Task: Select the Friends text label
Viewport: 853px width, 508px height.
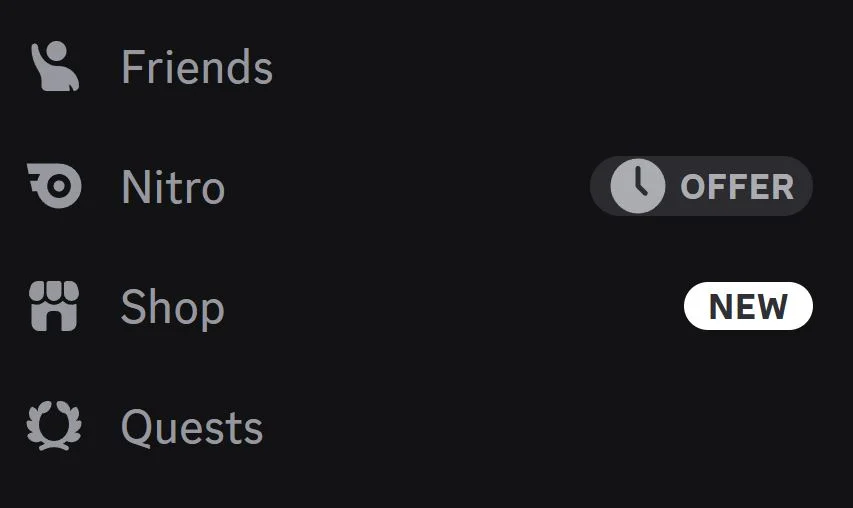Action: pos(196,68)
